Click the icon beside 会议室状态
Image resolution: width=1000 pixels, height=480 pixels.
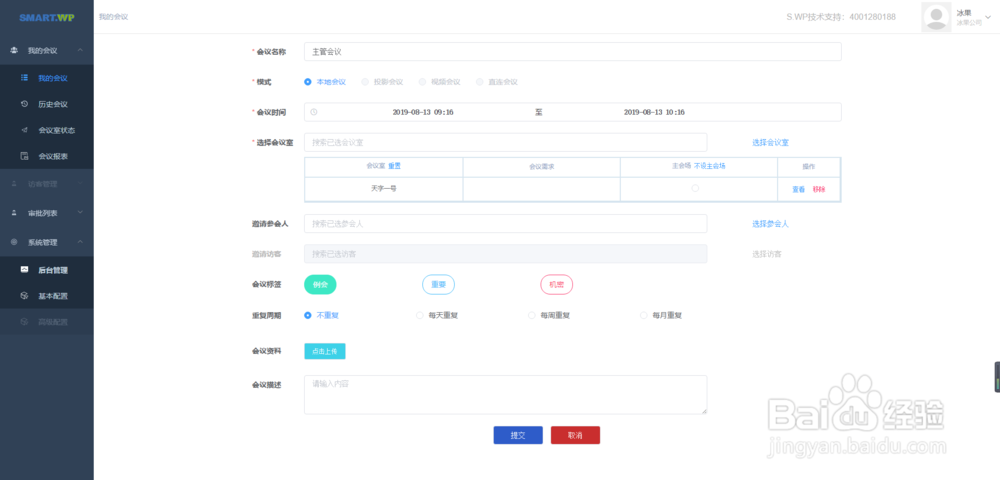click(24, 130)
